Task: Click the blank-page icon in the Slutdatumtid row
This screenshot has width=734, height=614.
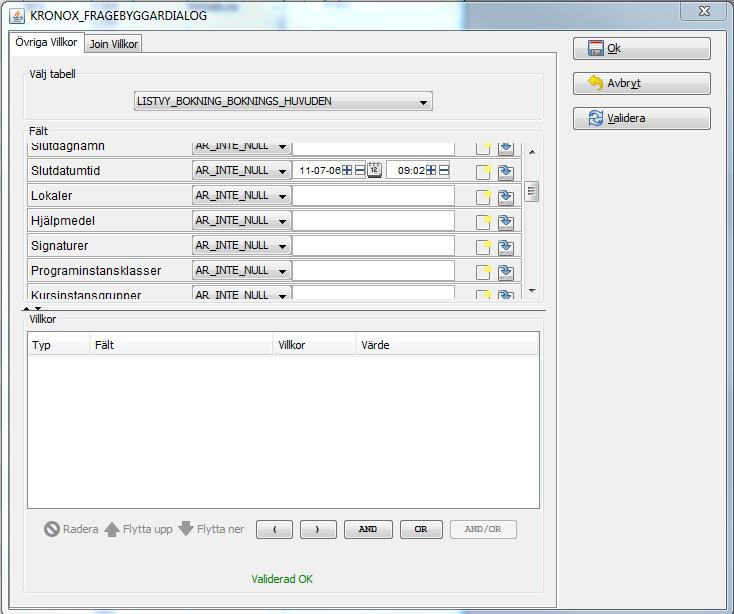Action: click(x=483, y=172)
